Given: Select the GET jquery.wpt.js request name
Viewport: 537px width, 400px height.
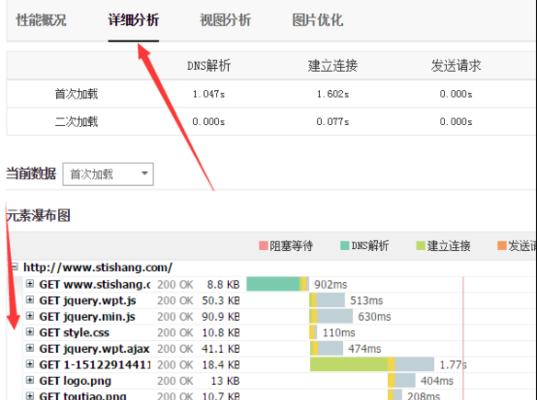Looking at the screenshot, I should click(88, 300).
